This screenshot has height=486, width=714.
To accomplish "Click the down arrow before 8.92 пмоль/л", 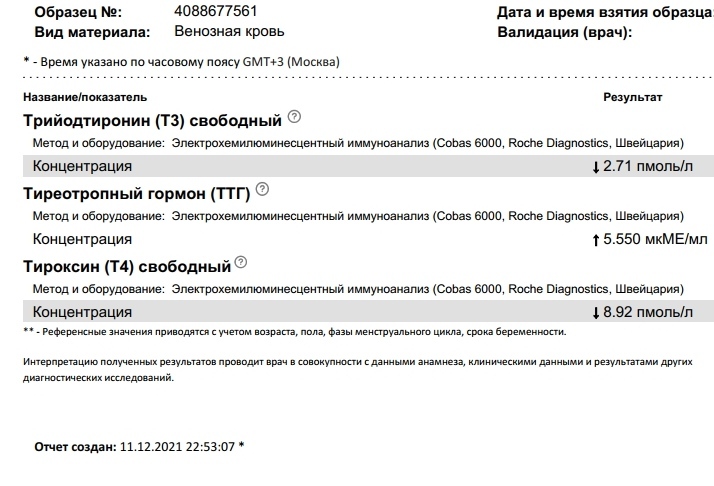I will [597, 313].
